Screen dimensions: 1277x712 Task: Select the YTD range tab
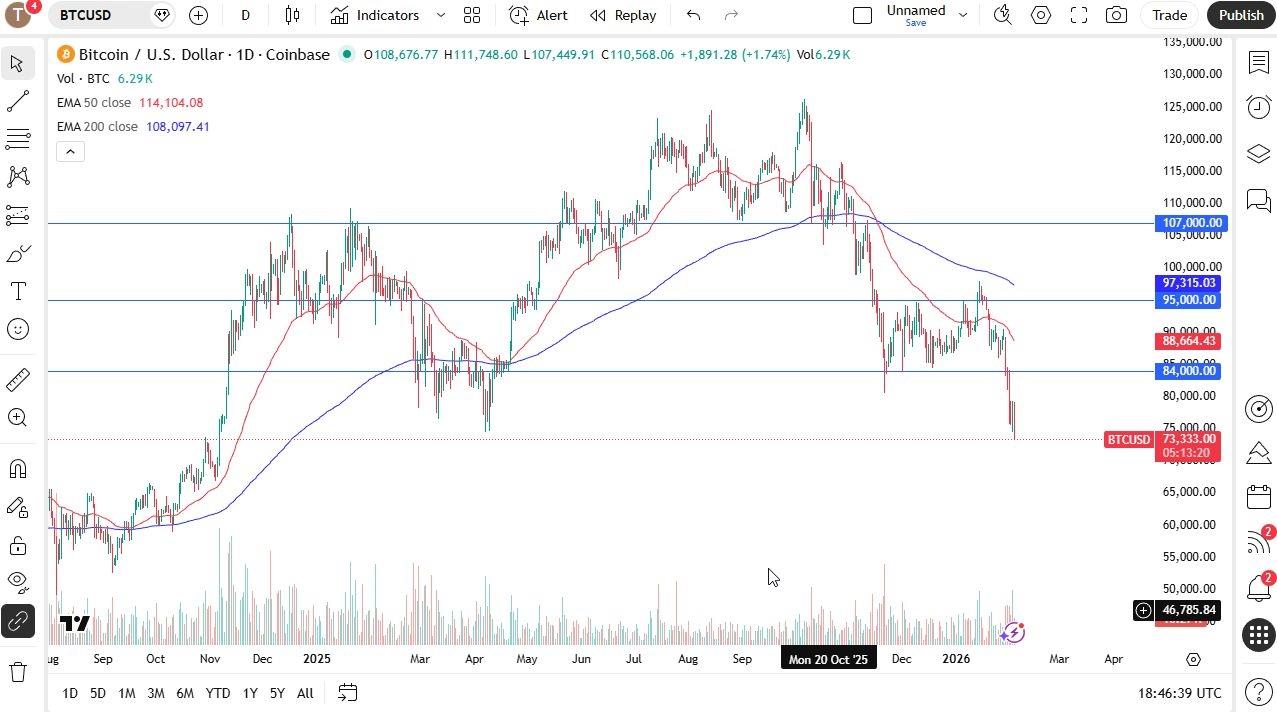point(217,693)
